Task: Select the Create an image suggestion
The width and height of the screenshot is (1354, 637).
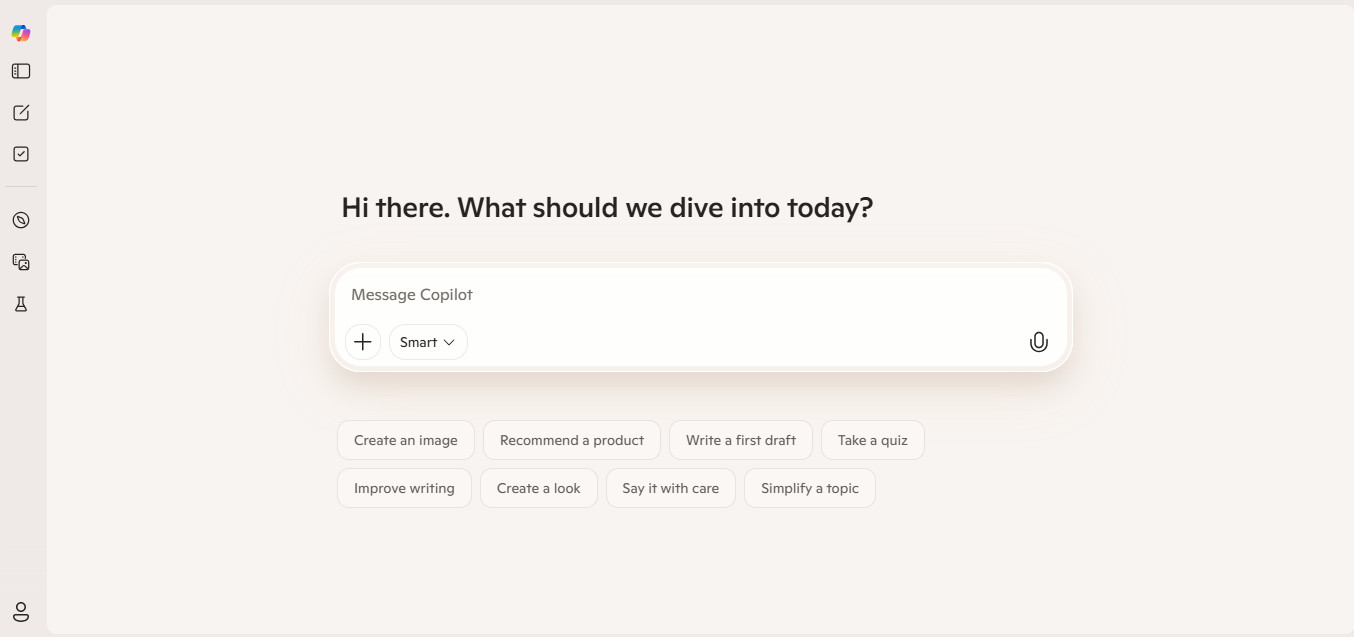Action: 405,440
